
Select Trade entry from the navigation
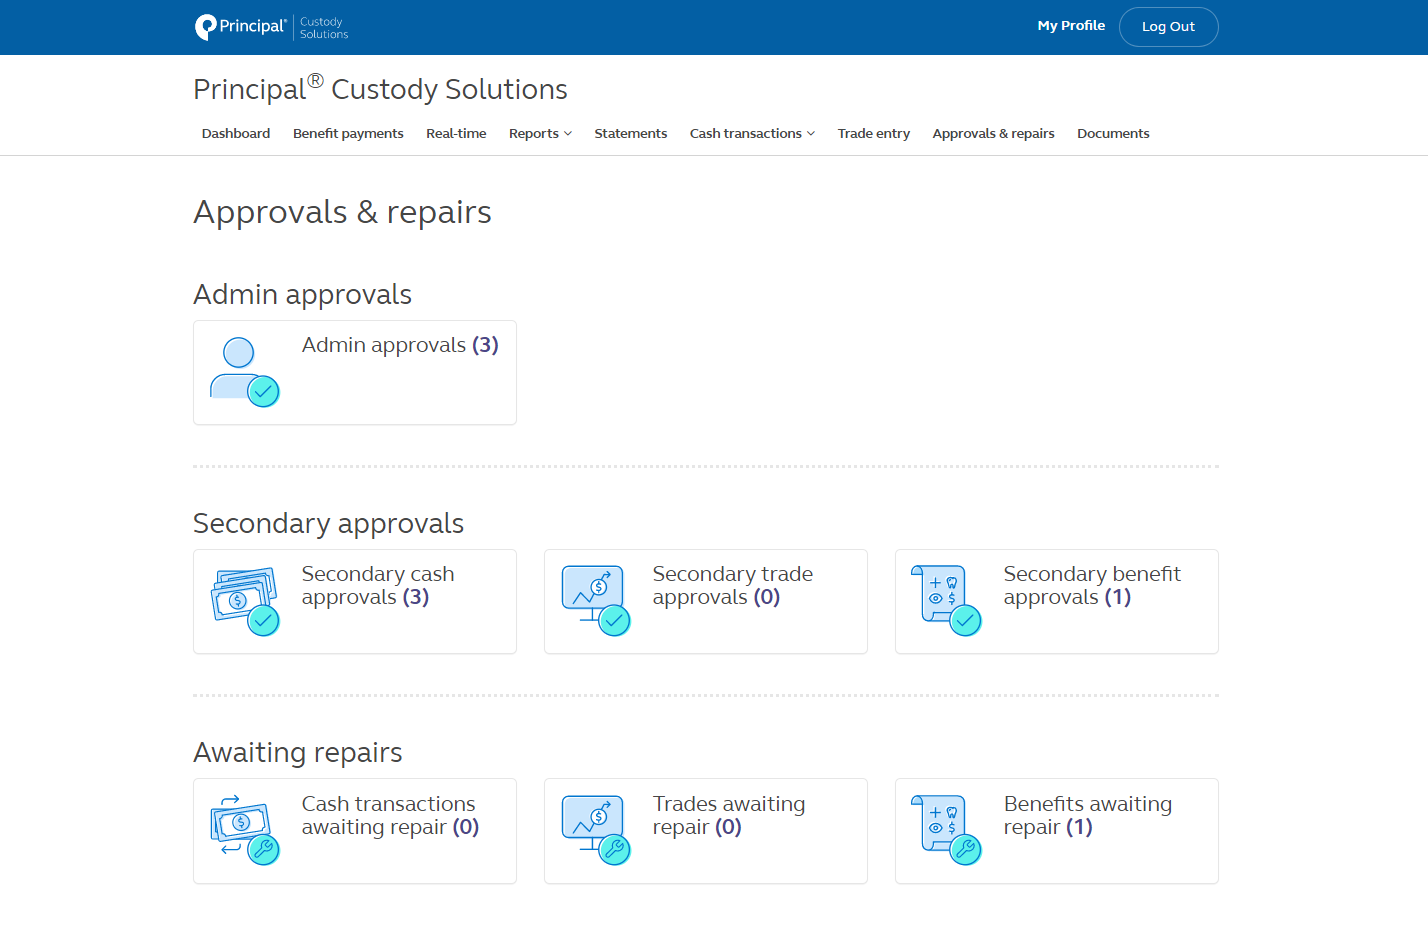(873, 133)
